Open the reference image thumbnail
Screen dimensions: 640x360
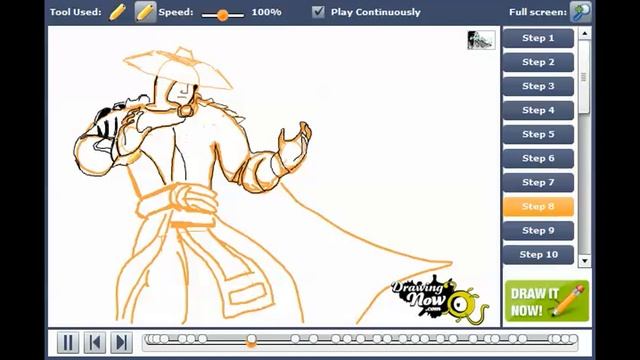(481, 40)
